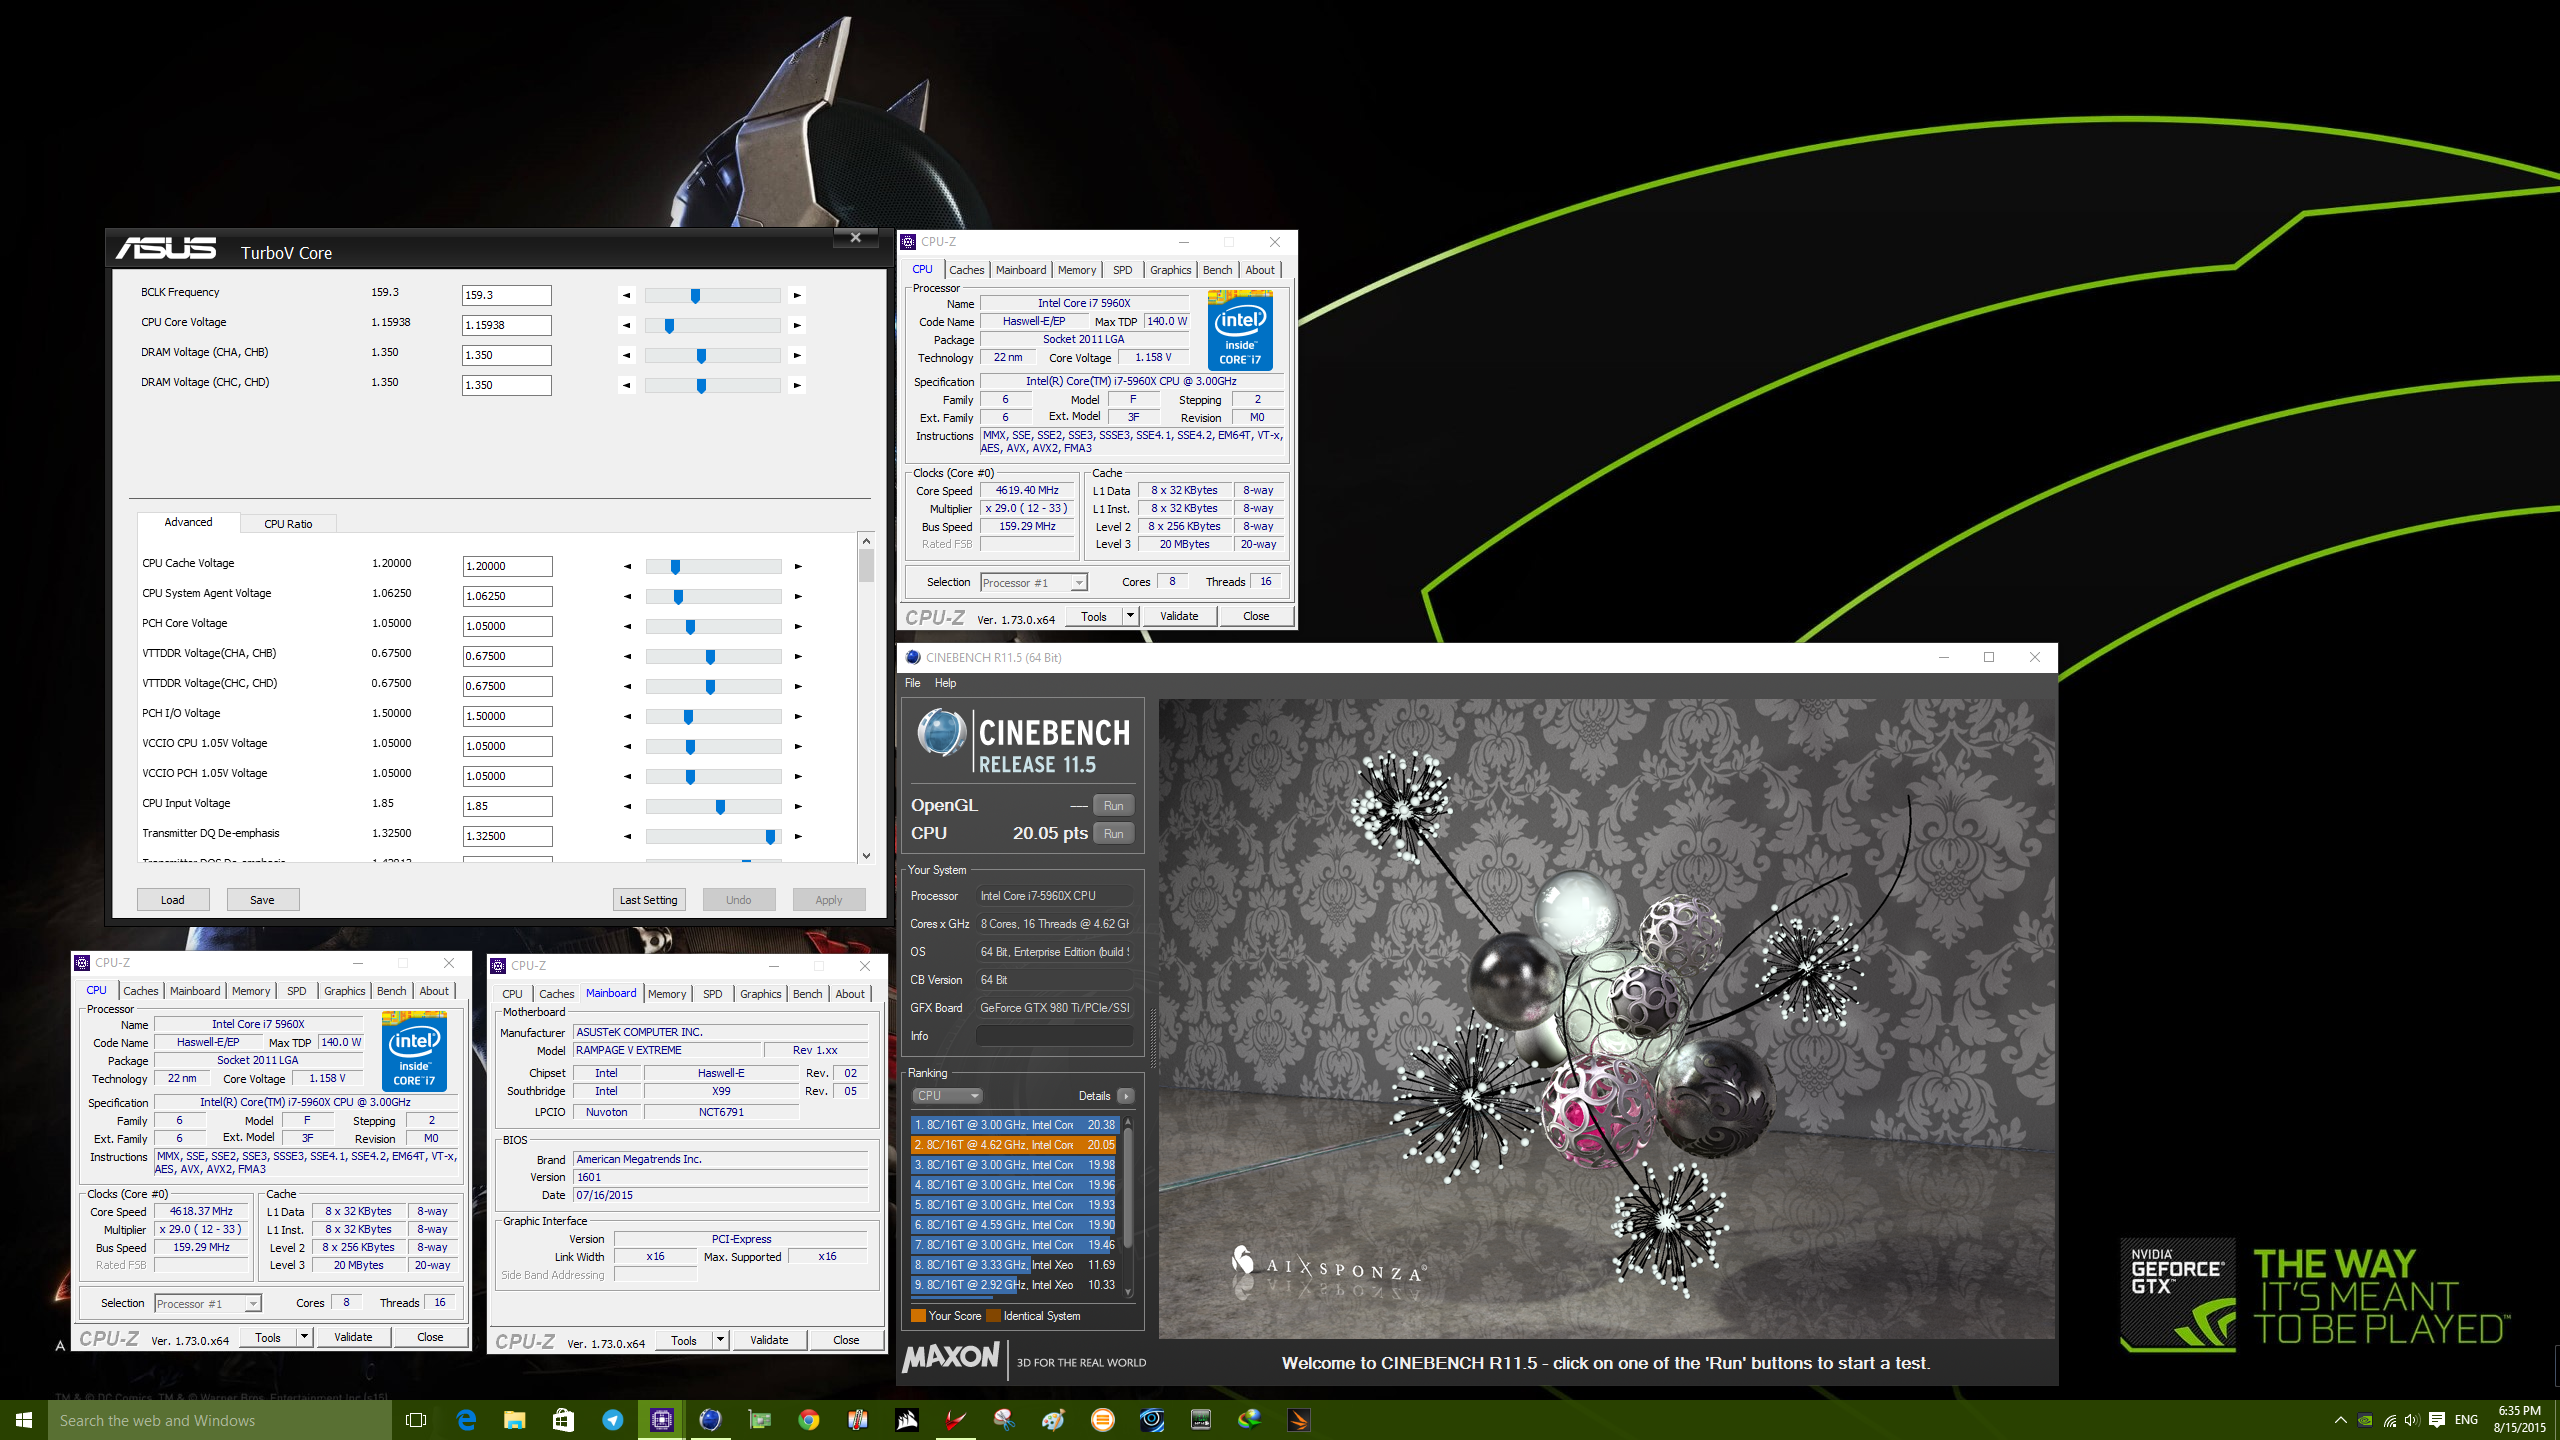Switch to CPU Ratio tab in TurboV Core

(288, 524)
